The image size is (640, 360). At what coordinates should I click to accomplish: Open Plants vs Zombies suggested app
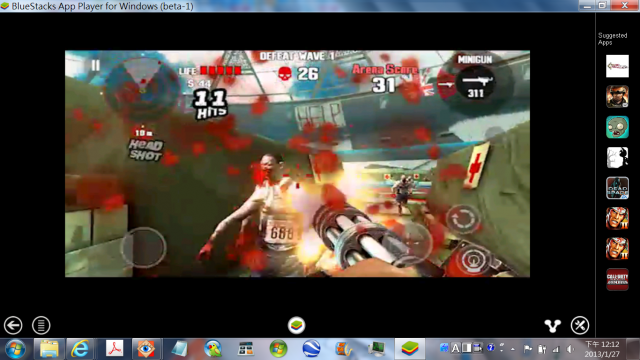click(617, 127)
